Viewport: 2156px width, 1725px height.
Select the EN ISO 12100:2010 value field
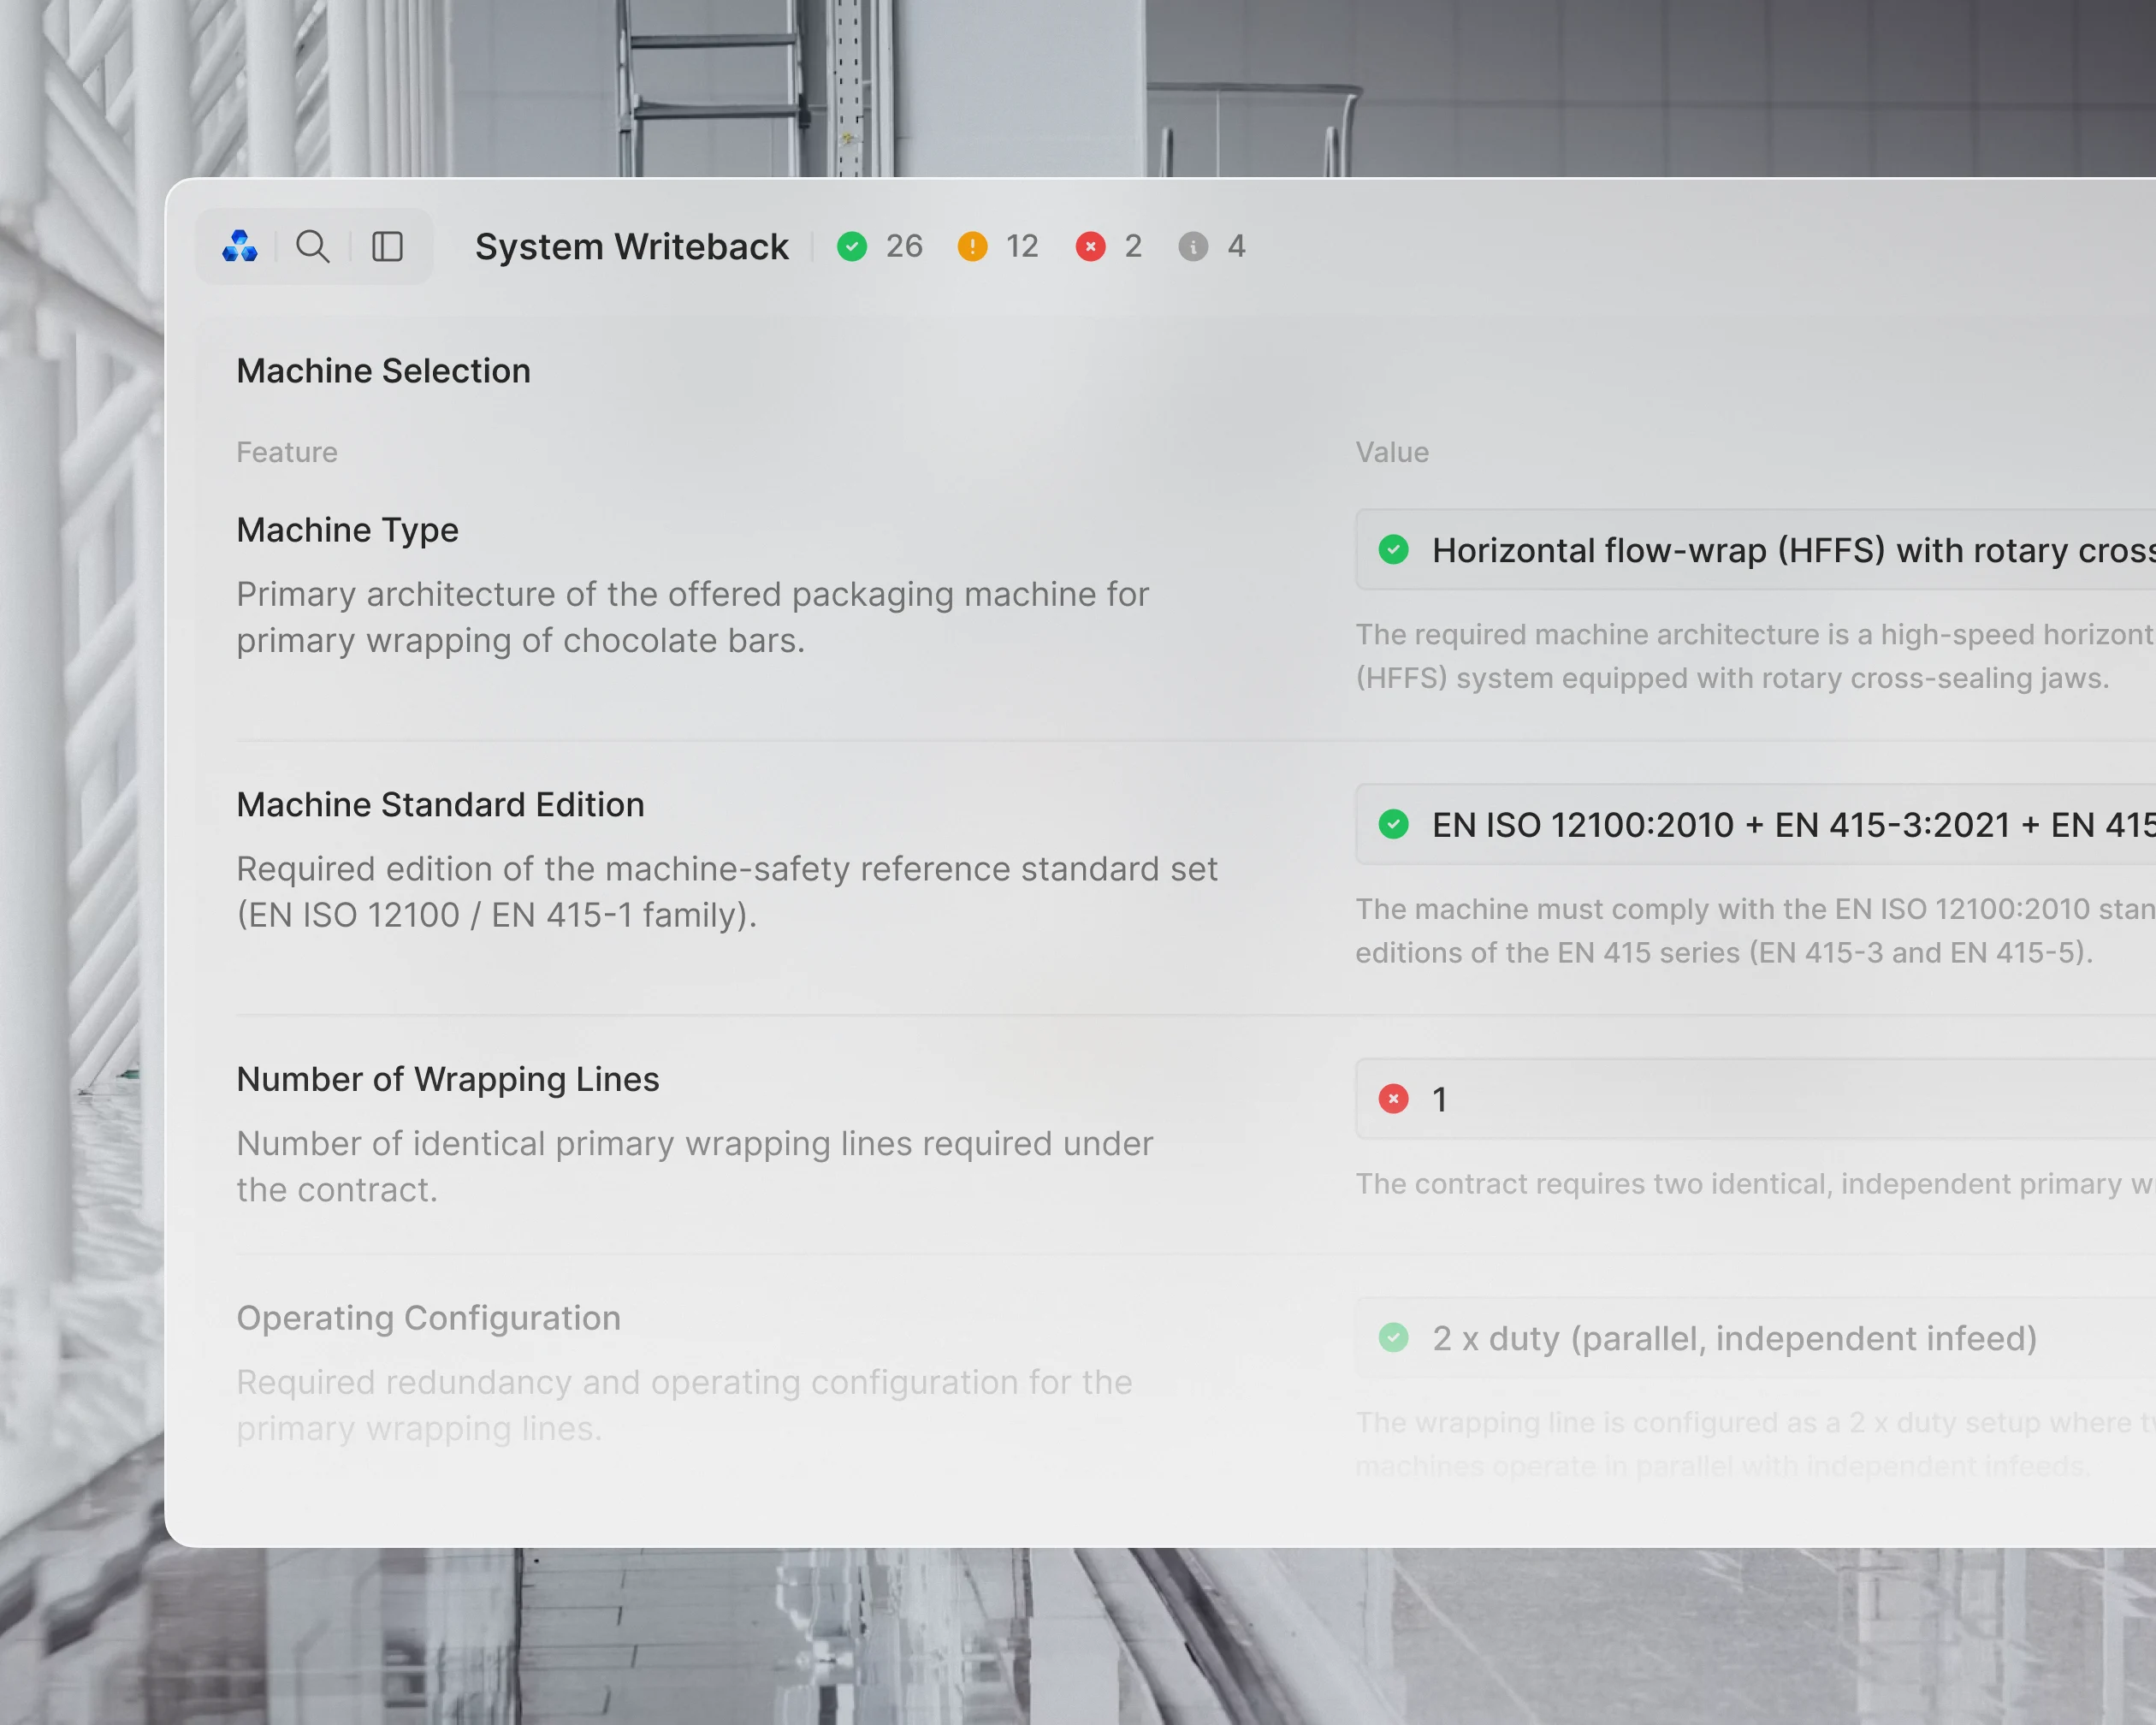(1756, 824)
